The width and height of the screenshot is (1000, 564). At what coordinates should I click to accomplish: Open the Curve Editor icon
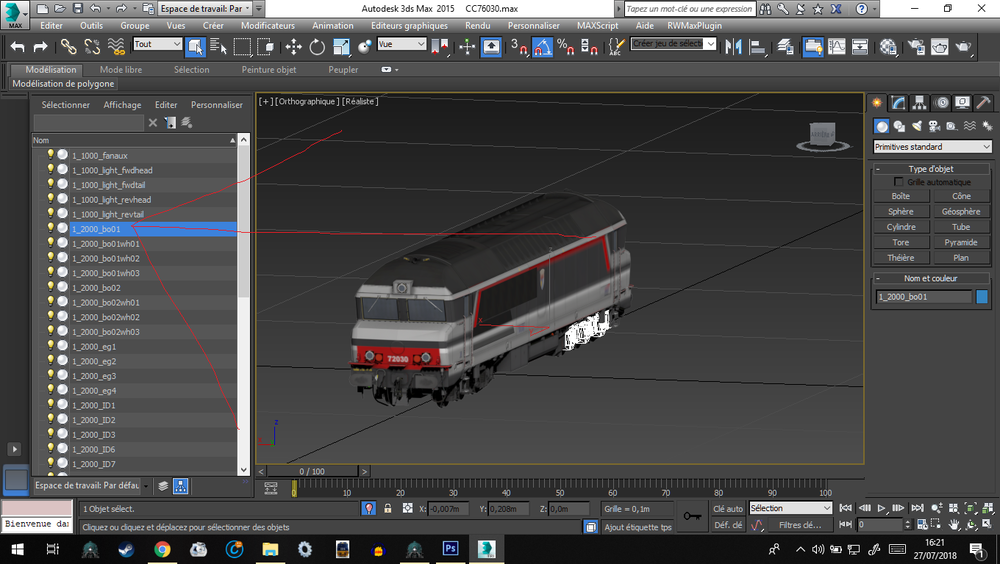tap(837, 47)
